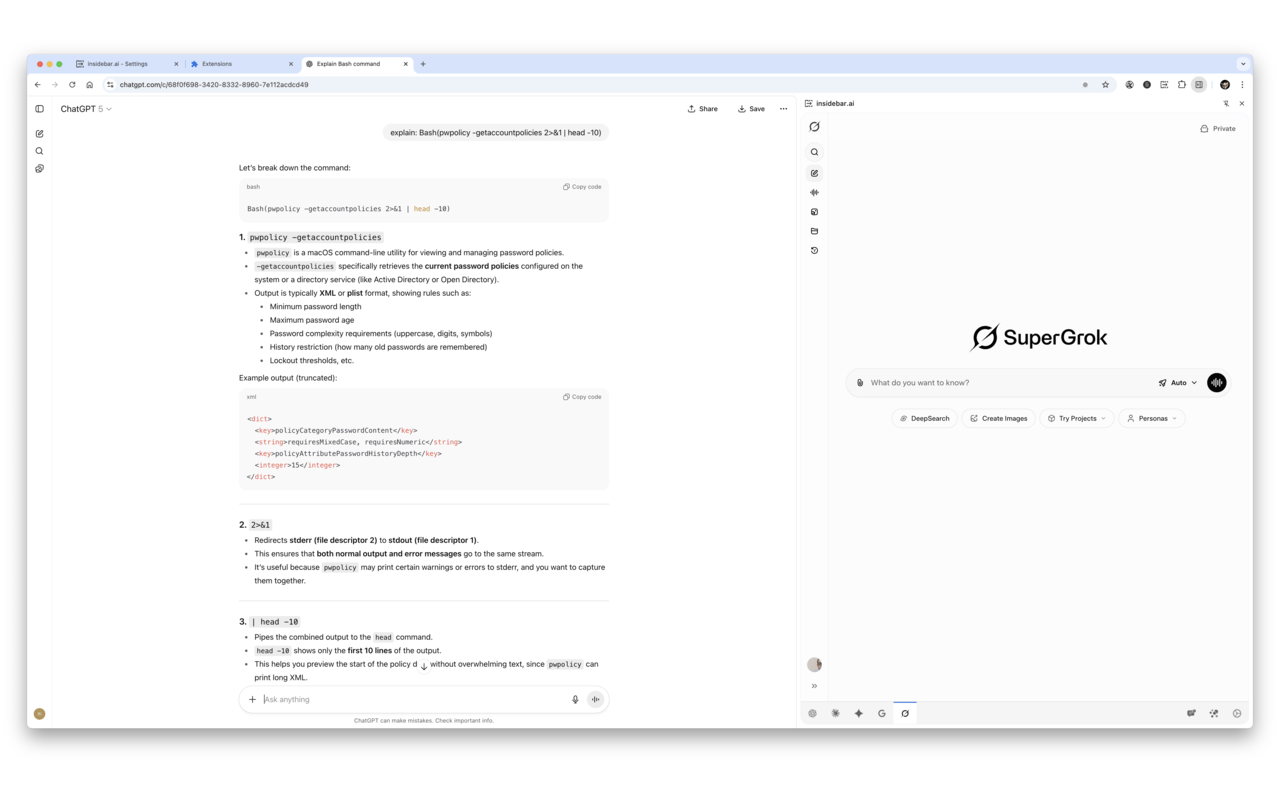Click the Grok voice waveform icon
Viewport: 1280px width, 800px height.
click(814, 192)
